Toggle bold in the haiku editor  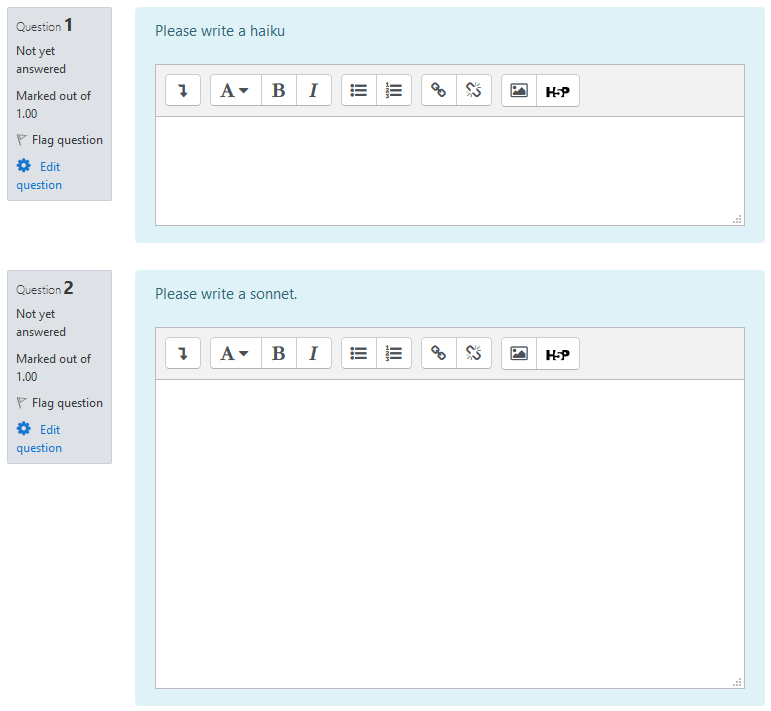279,90
